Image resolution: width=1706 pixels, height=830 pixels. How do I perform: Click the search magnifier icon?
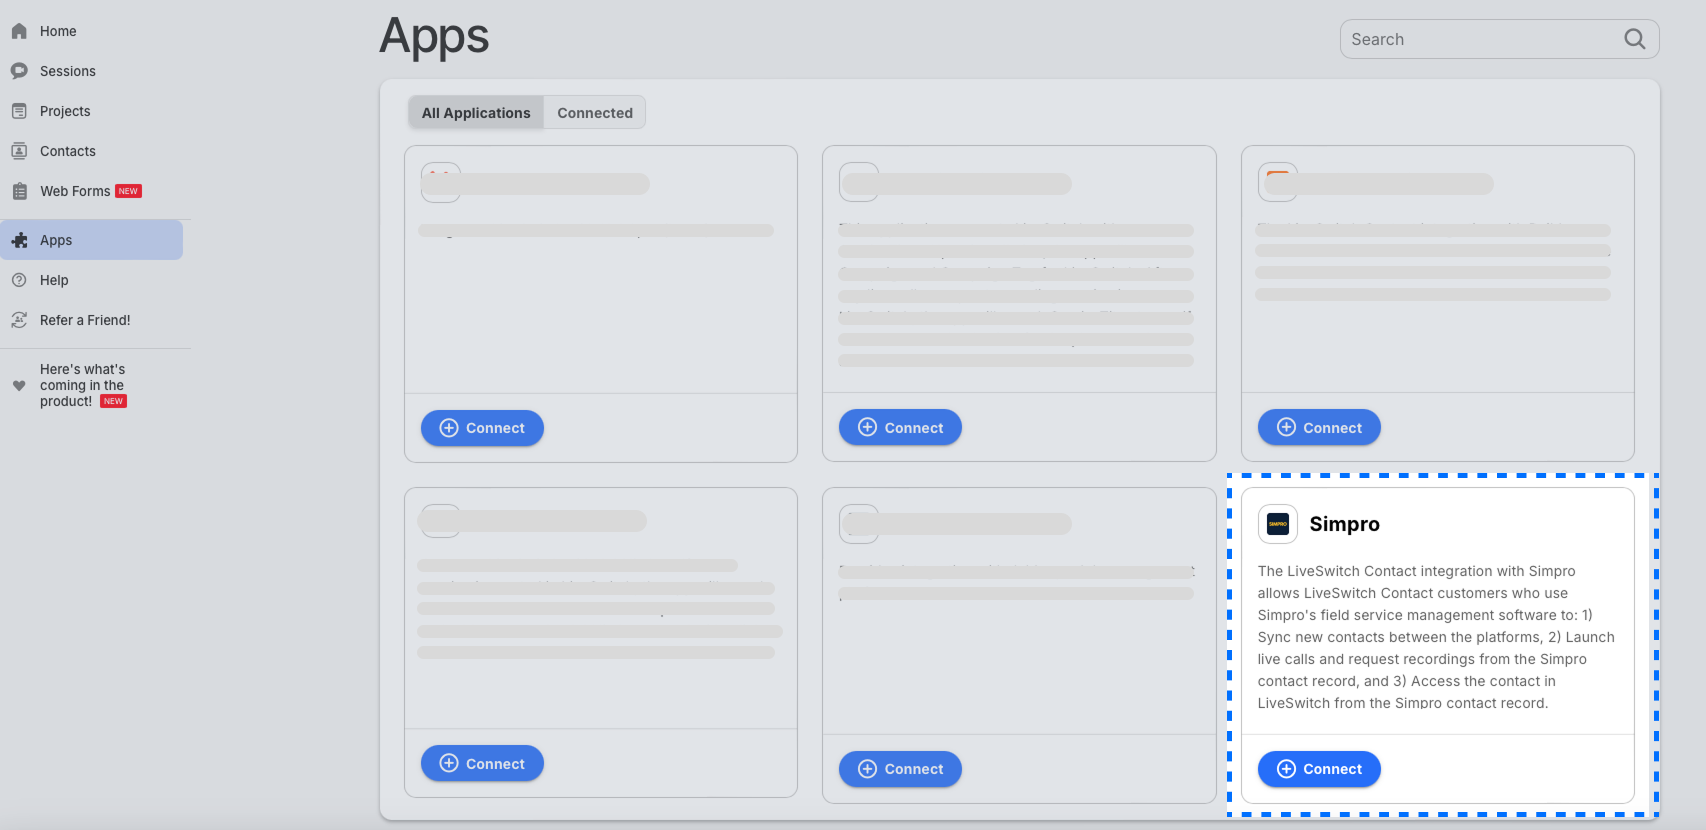click(x=1634, y=39)
